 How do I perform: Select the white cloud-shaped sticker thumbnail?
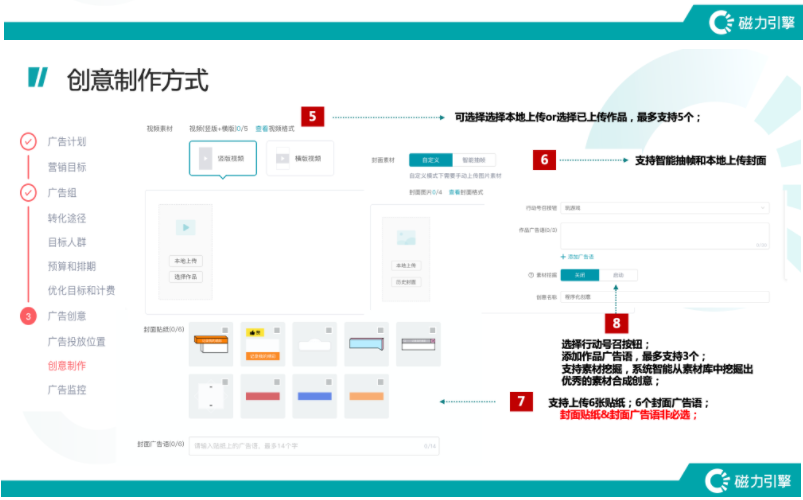314,344
